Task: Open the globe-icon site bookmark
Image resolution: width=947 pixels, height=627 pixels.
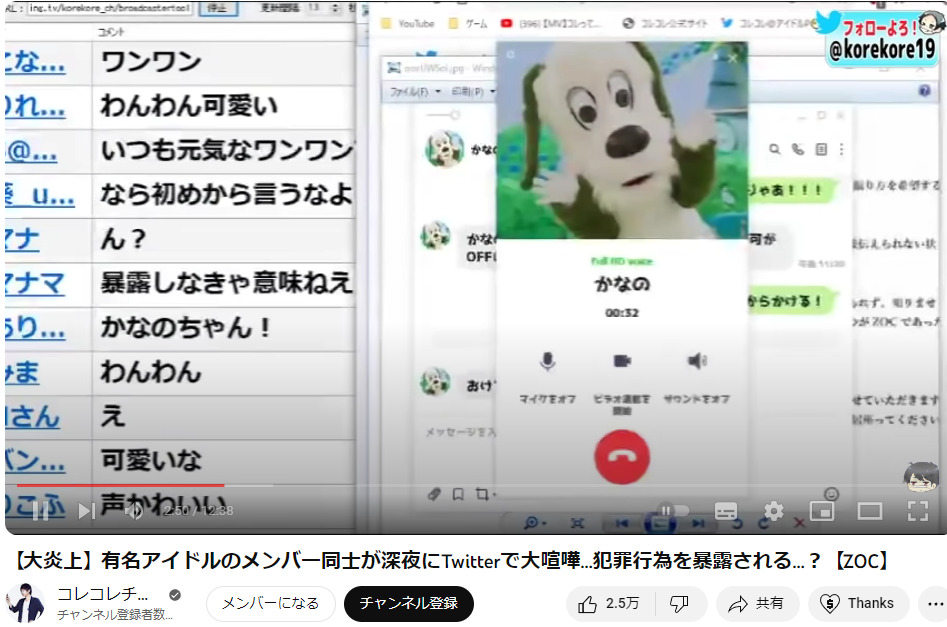Action: pyautogui.click(x=665, y=24)
